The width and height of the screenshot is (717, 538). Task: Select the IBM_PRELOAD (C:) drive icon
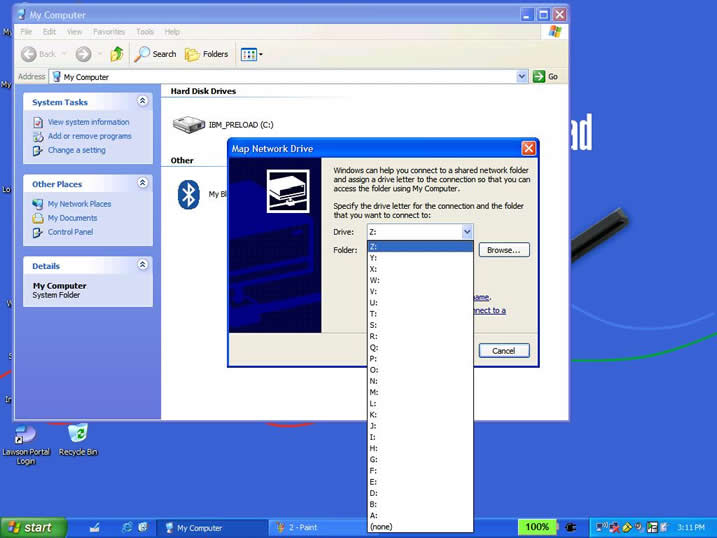(x=188, y=125)
